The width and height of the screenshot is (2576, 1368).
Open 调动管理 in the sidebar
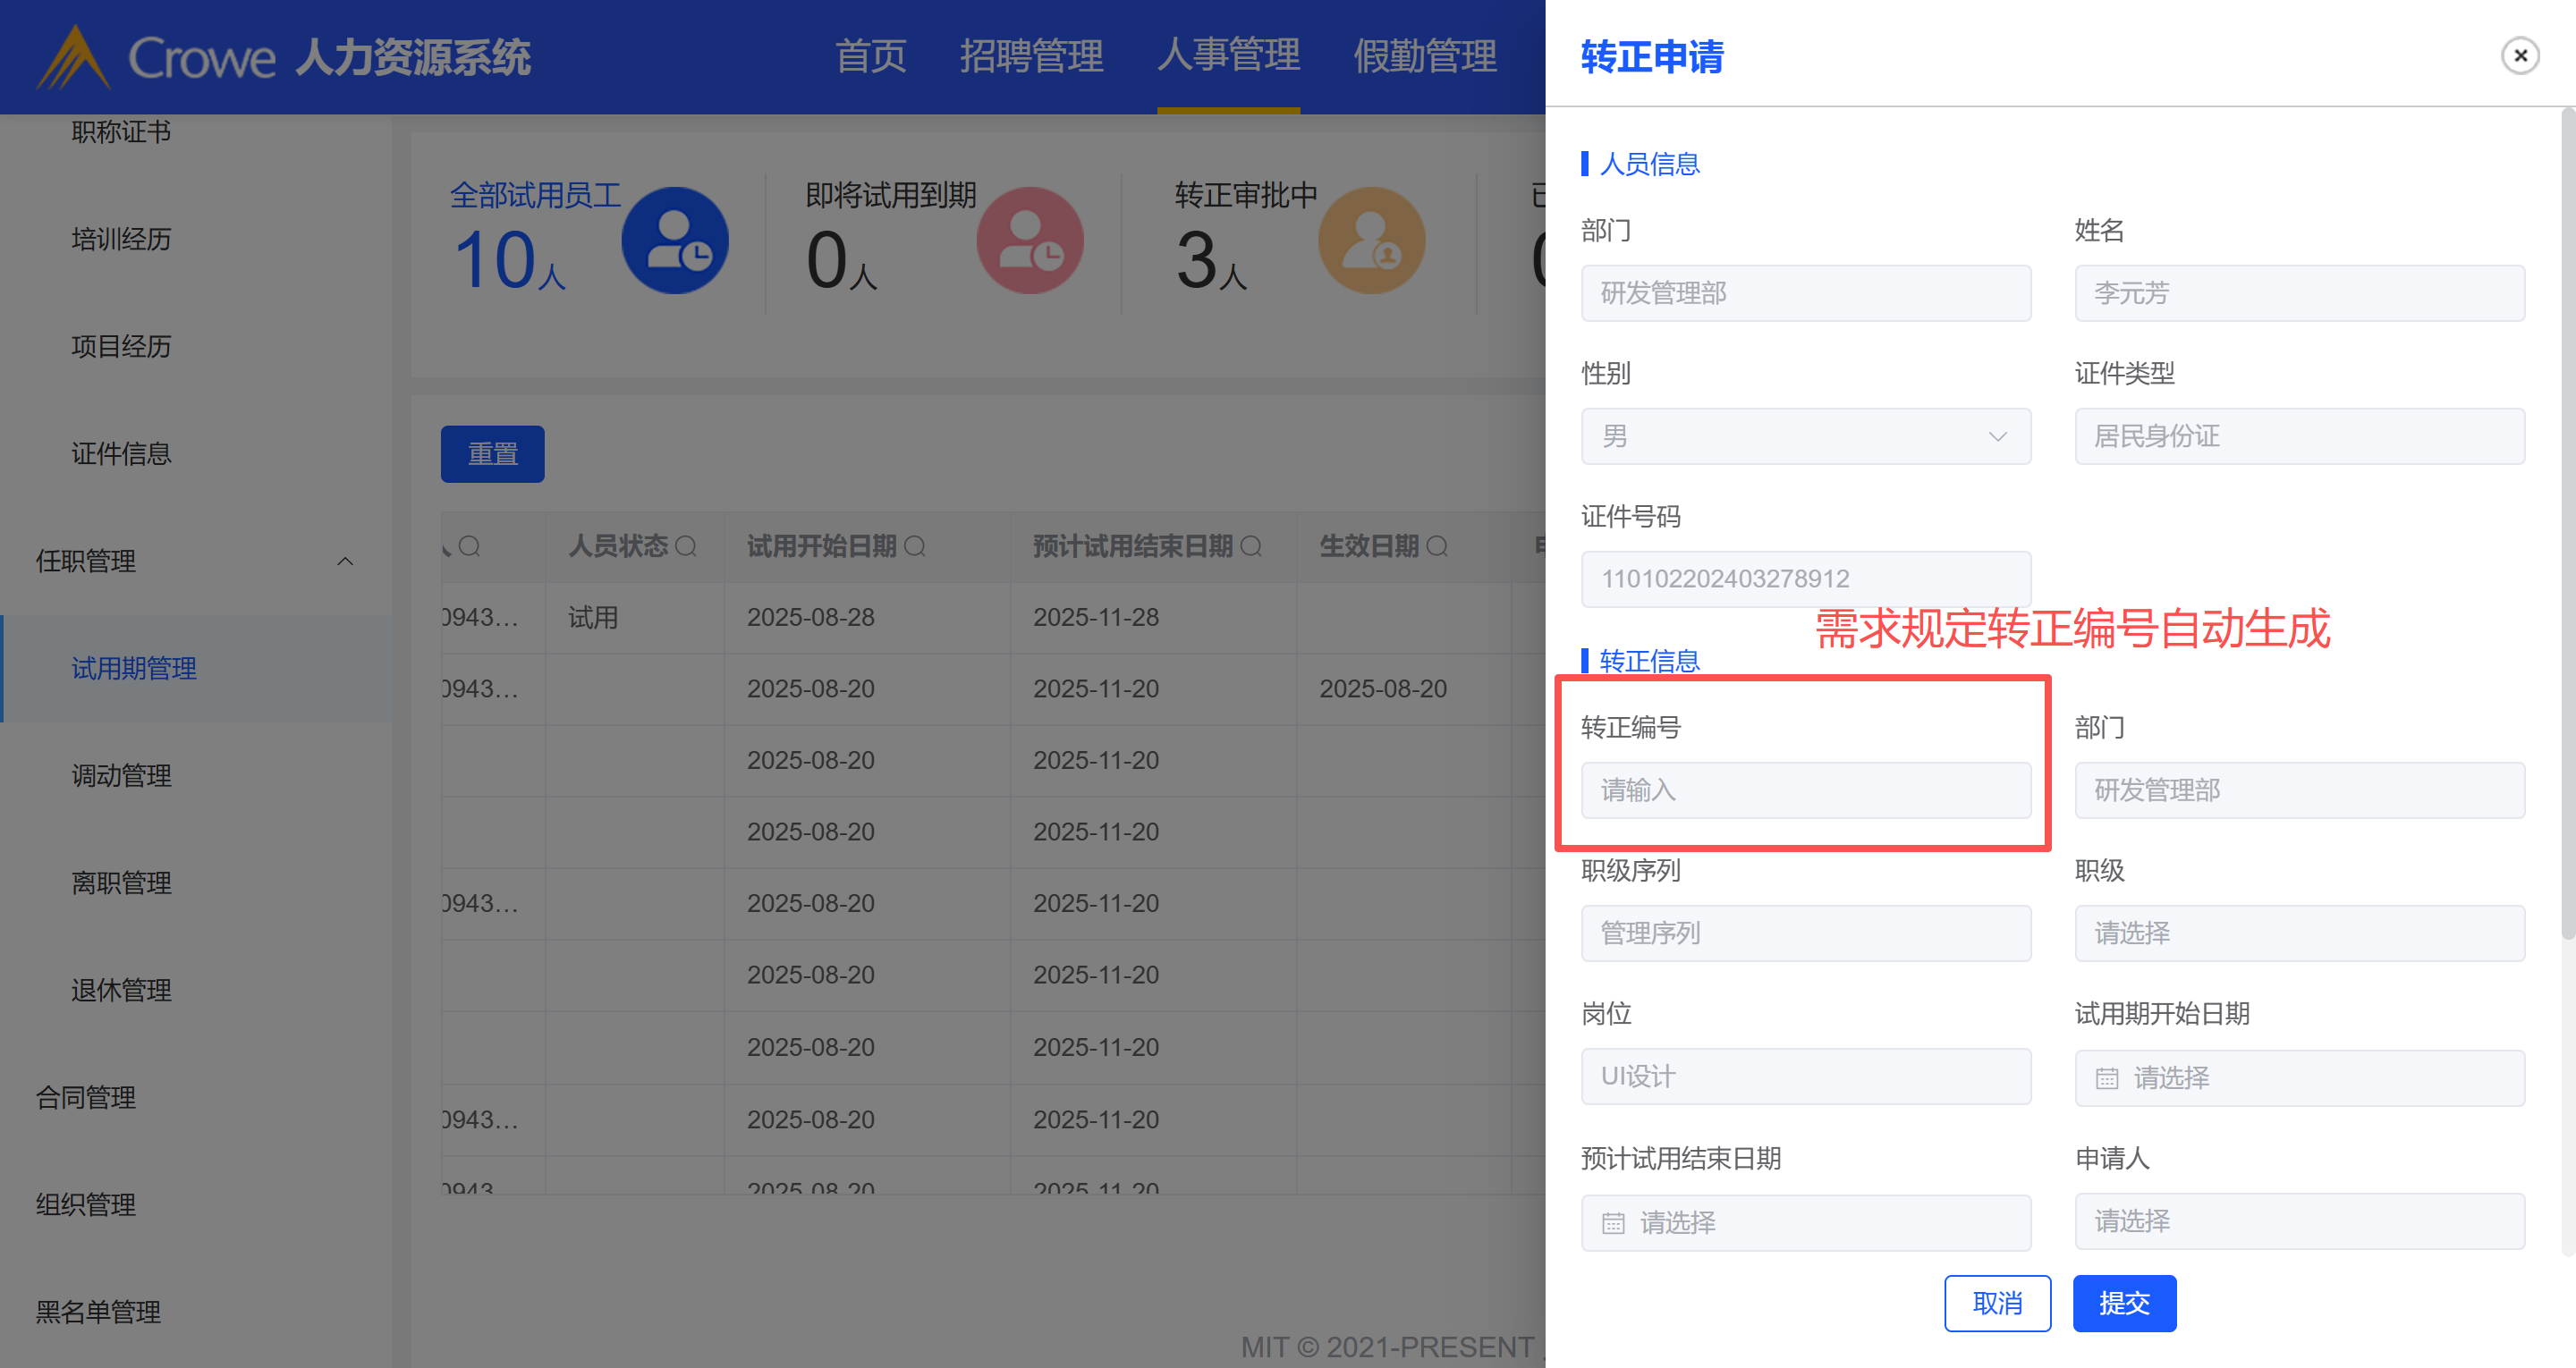[121, 775]
